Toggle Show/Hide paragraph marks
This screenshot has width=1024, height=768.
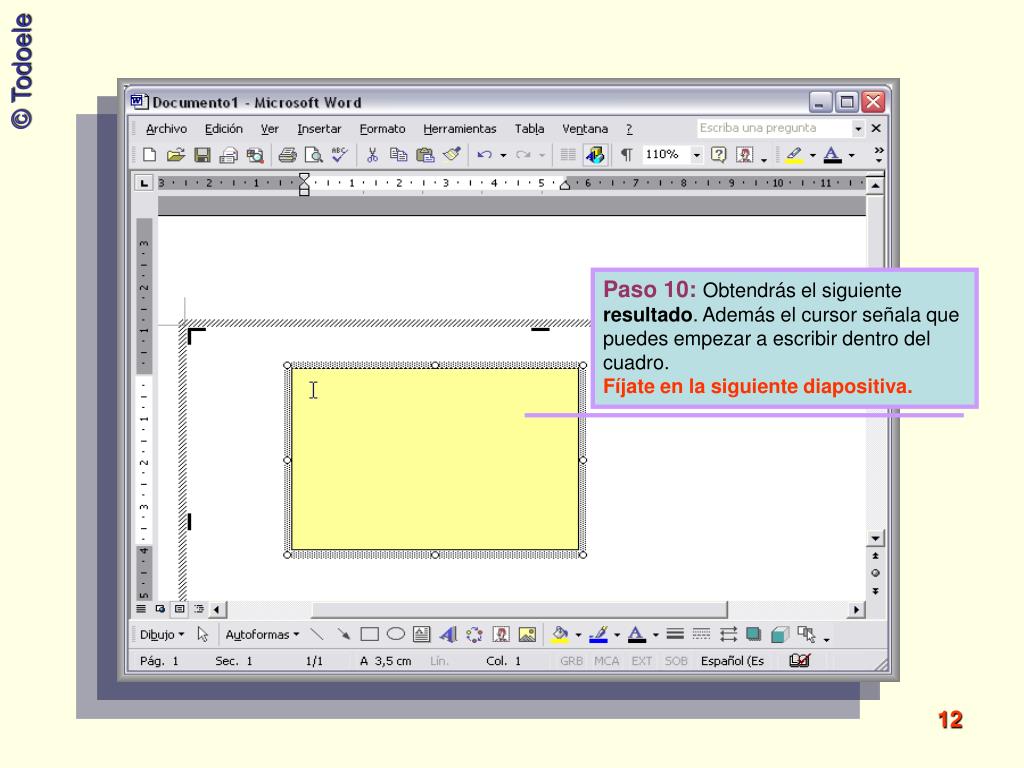tap(626, 155)
